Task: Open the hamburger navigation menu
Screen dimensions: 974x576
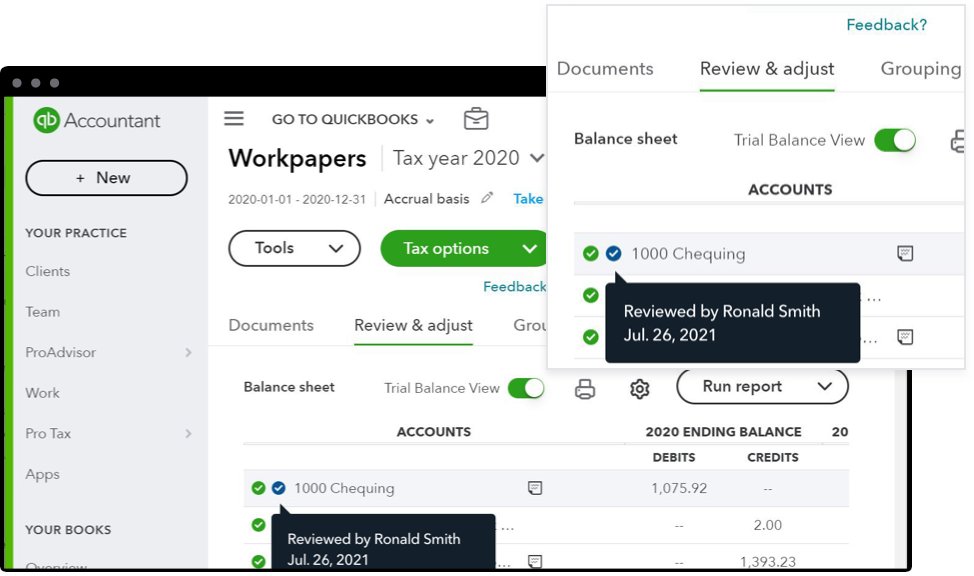Action: 234,118
